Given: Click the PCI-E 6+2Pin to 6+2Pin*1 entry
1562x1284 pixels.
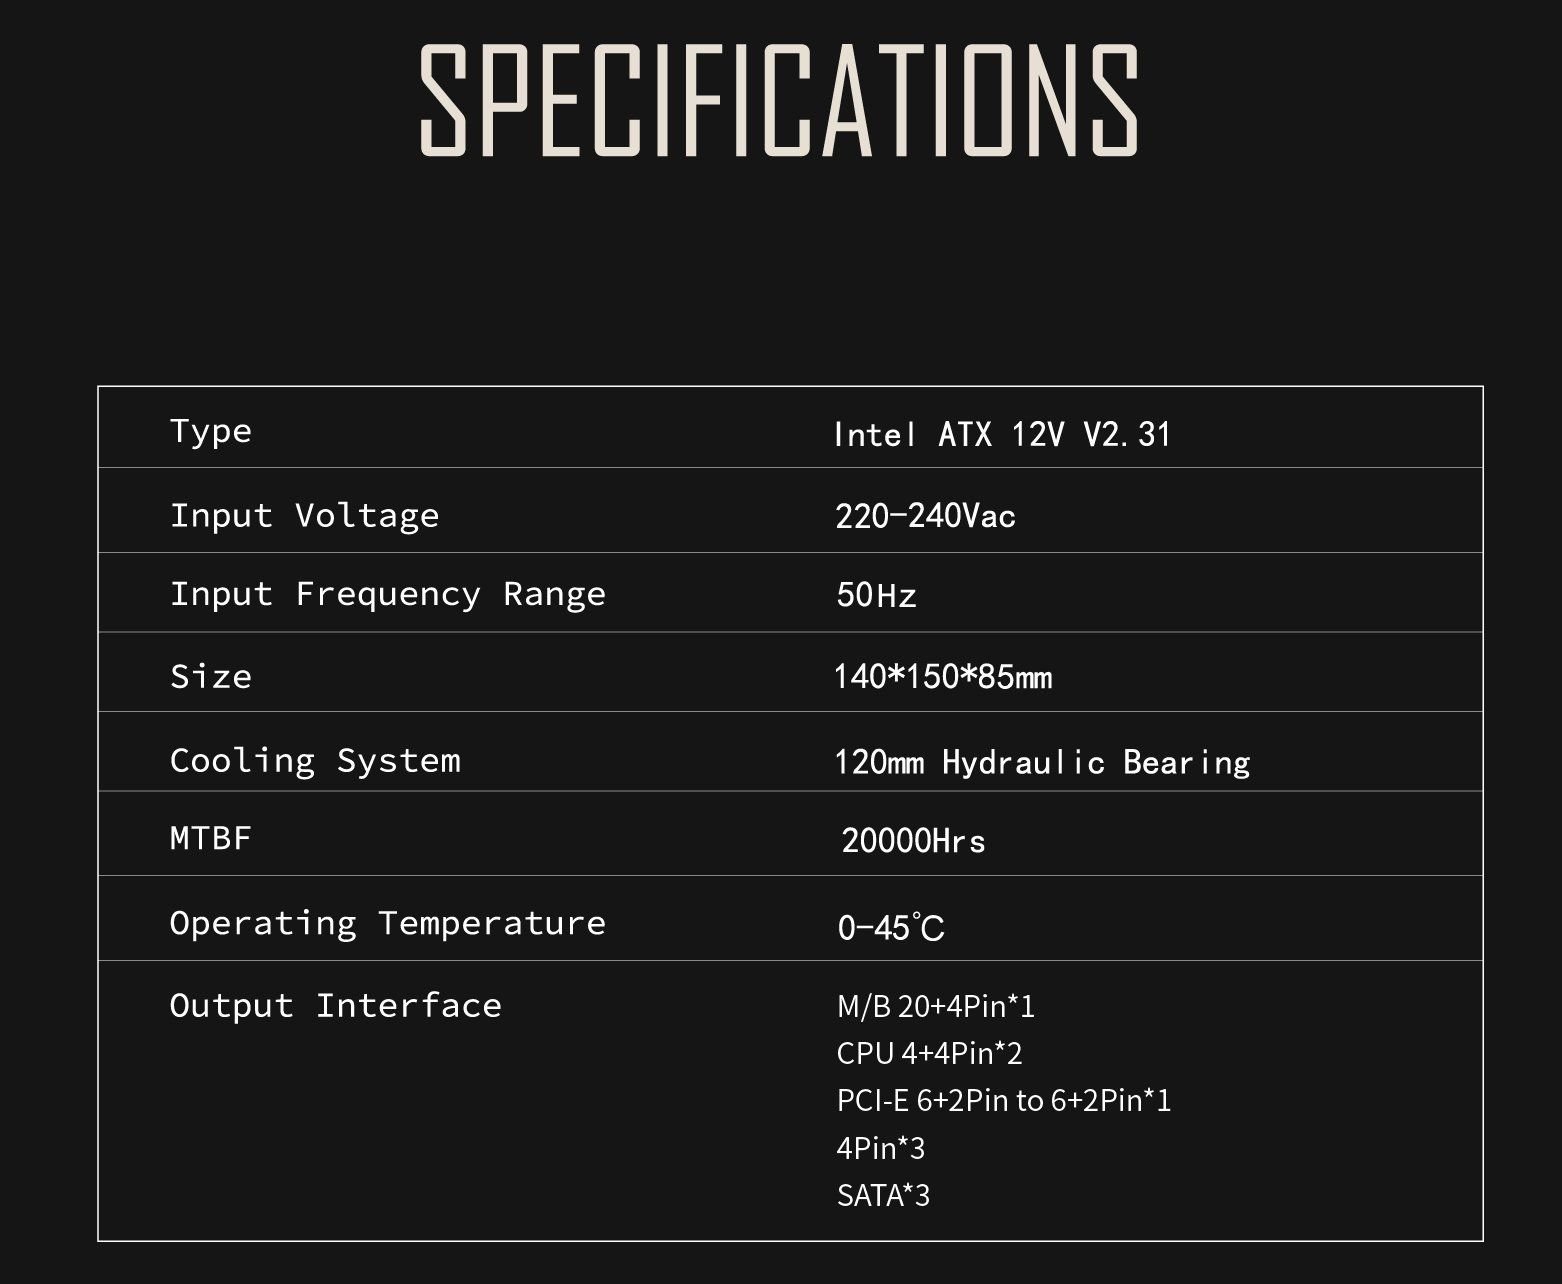Looking at the screenshot, I should tap(1003, 1101).
